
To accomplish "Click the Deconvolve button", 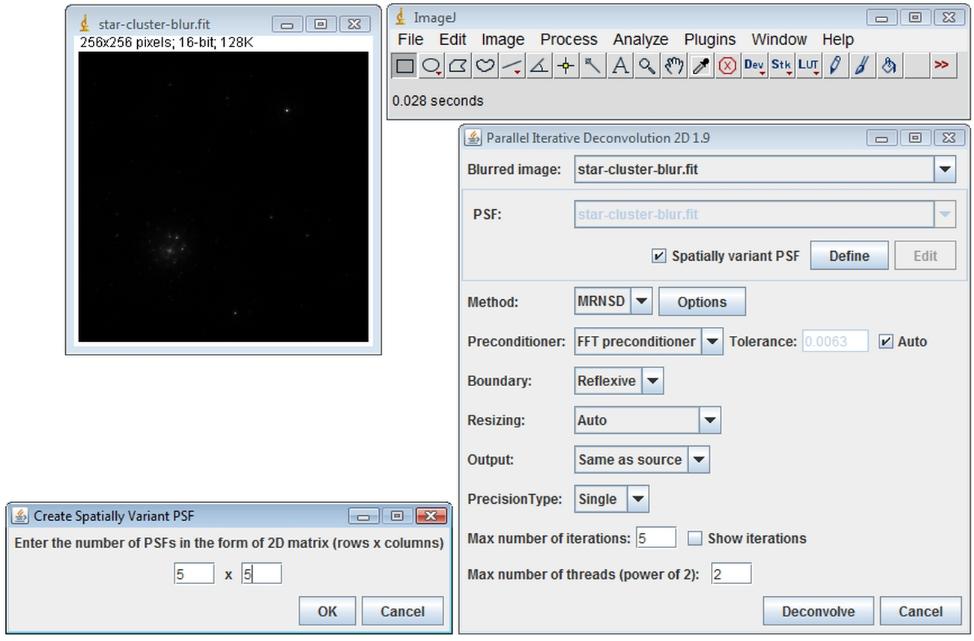I will (x=818, y=611).
